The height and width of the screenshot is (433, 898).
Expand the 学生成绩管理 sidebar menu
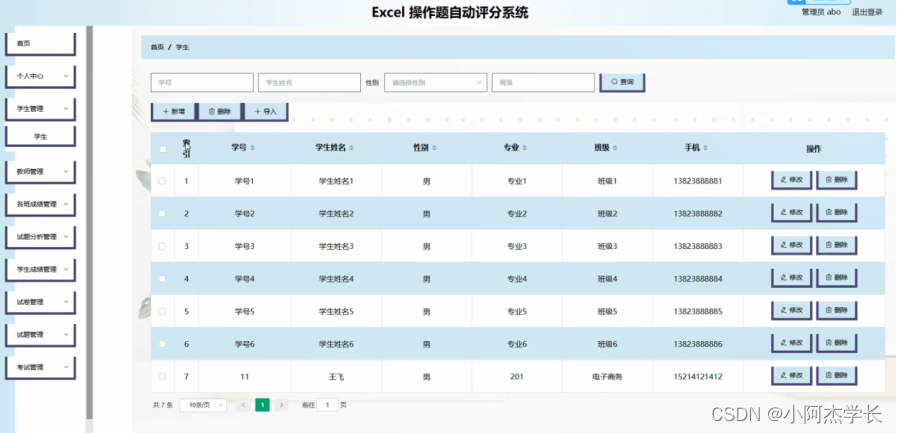pos(40,270)
